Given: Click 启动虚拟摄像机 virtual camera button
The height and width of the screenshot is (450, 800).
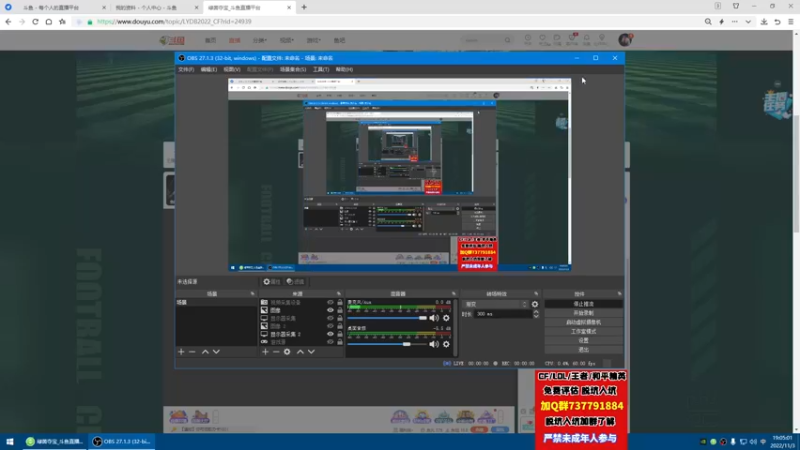Looking at the screenshot, I should pos(584,322).
